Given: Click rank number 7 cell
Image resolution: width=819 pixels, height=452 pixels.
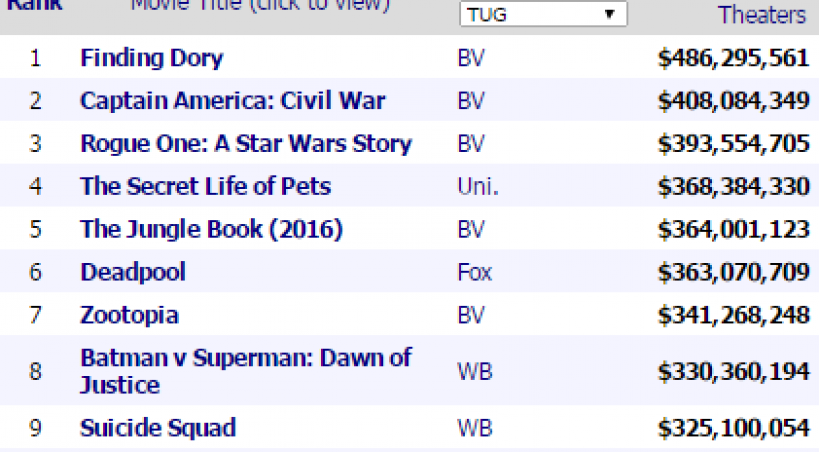Looking at the screenshot, I should coord(35,315).
